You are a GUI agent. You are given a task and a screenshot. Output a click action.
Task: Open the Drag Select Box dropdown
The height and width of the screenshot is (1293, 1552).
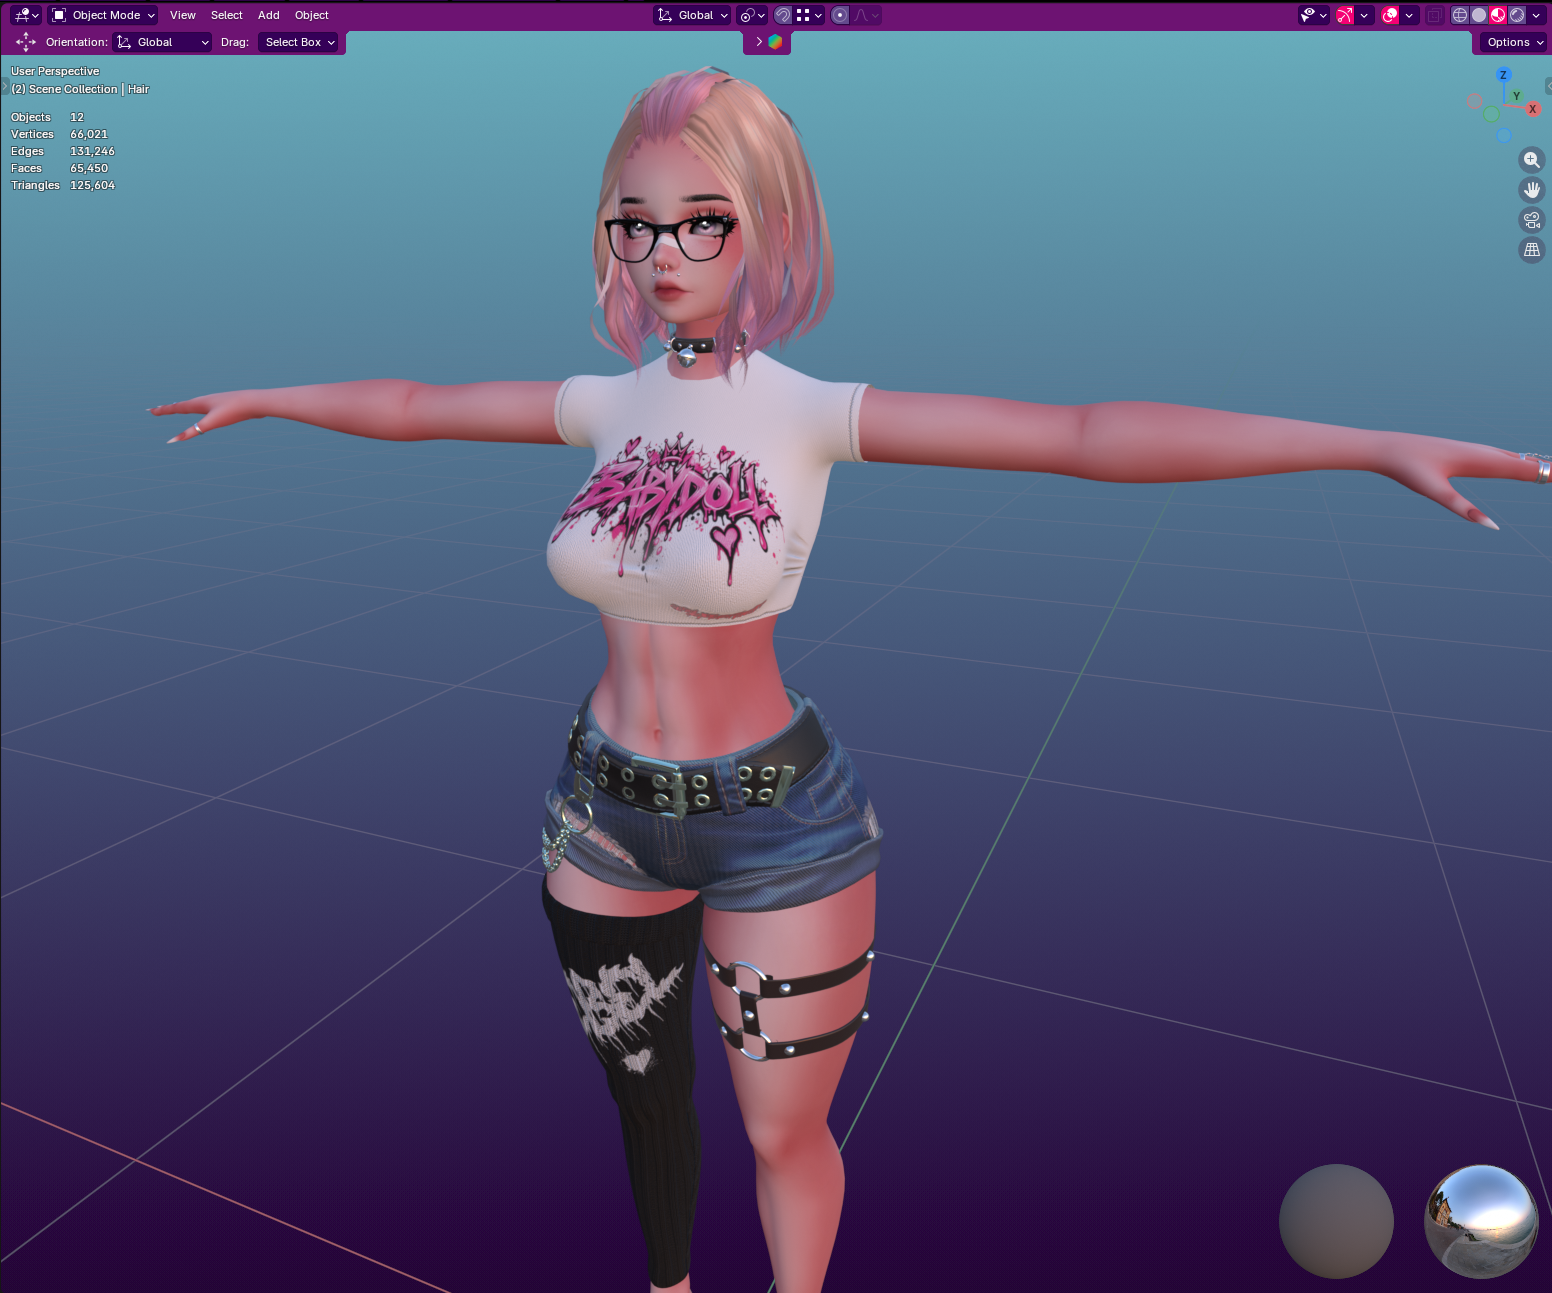point(299,42)
